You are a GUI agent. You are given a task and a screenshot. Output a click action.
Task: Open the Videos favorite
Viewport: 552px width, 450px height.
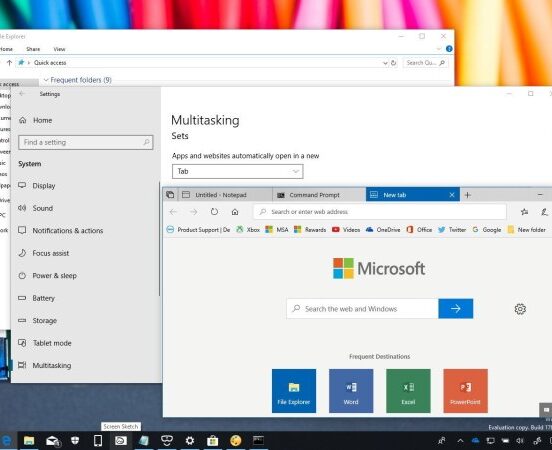pyautogui.click(x=346, y=230)
